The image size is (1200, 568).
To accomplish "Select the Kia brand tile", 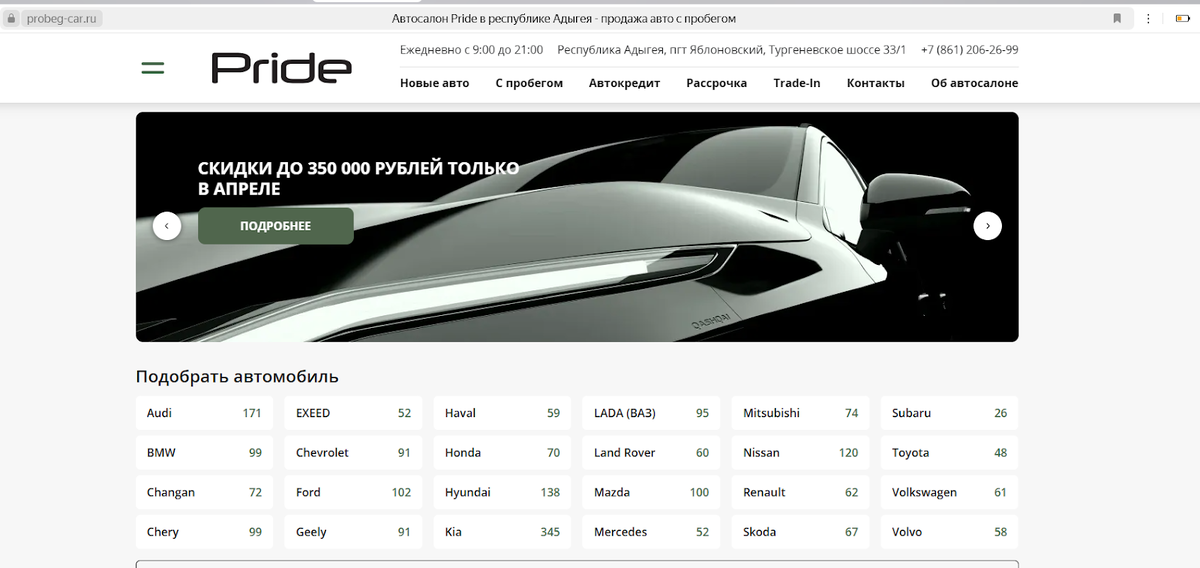I will 502,532.
